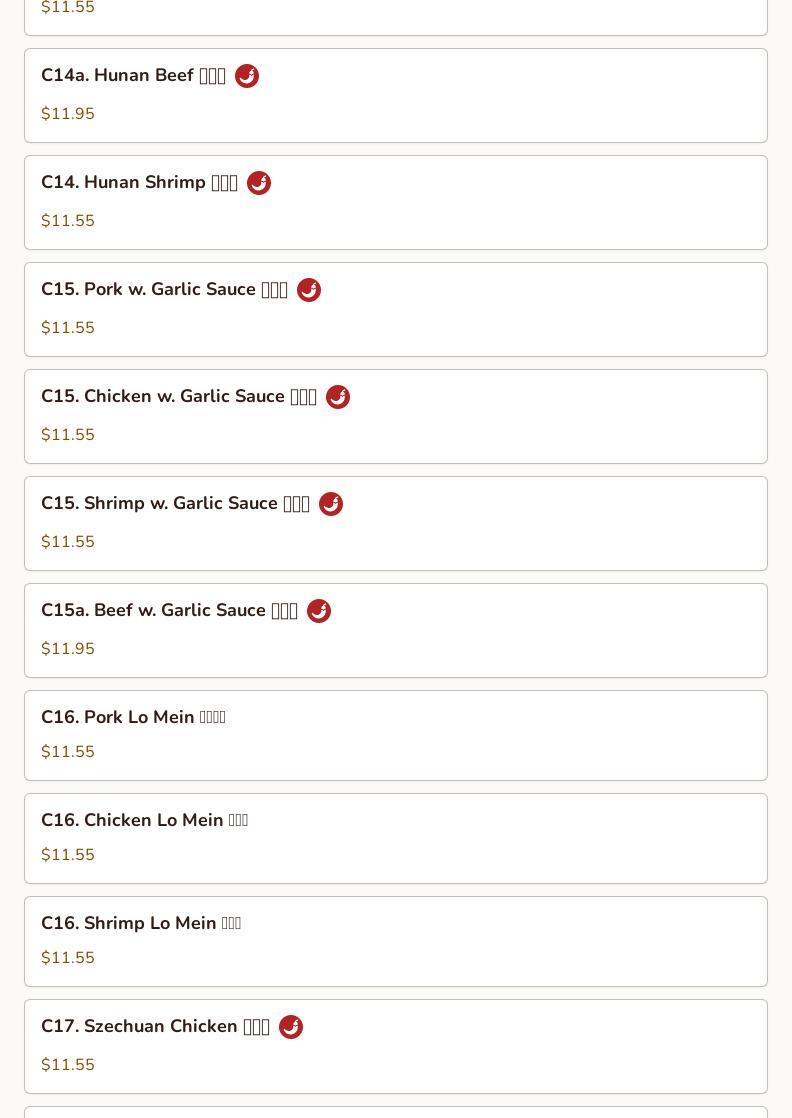
Task: Click spicy icon on Pork w. Garlic Sauce
Action: click(309, 289)
